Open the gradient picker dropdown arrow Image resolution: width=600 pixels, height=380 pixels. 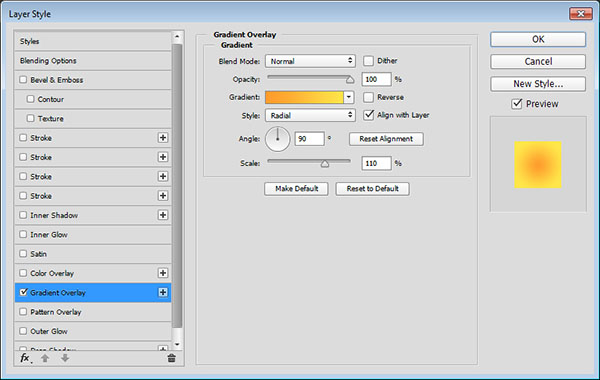point(349,97)
